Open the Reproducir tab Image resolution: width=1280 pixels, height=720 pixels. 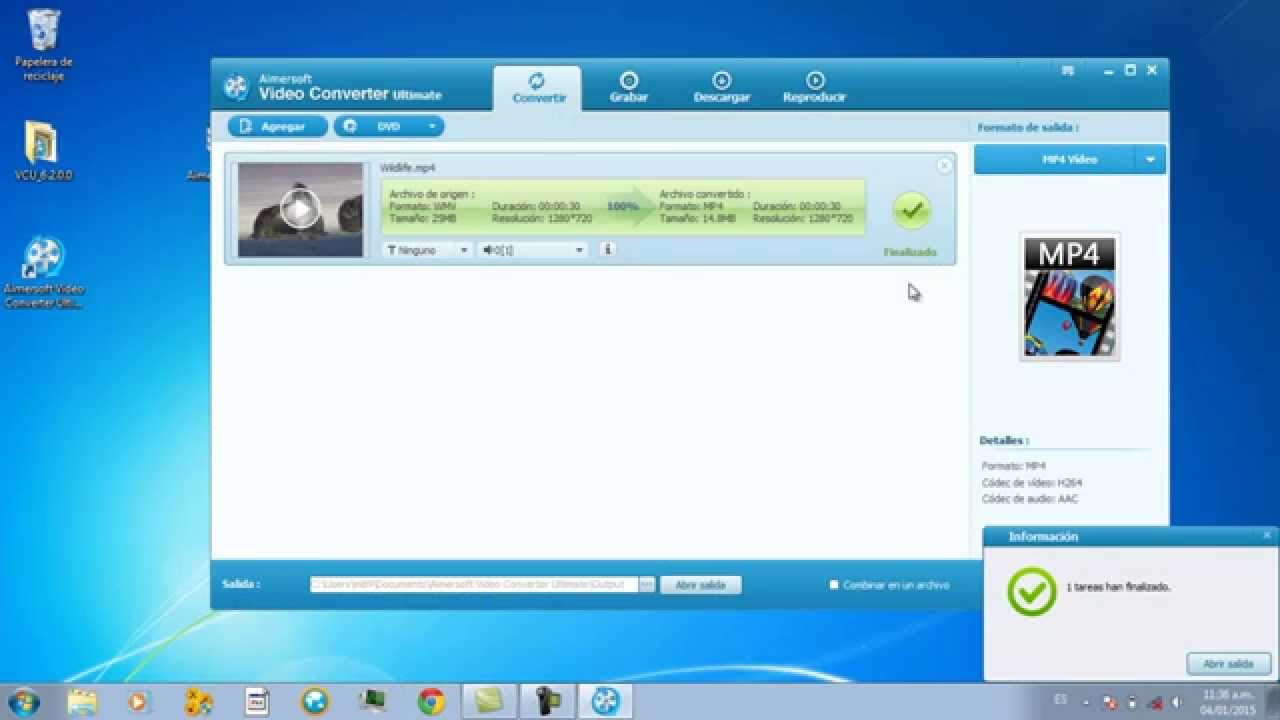pyautogui.click(x=814, y=88)
